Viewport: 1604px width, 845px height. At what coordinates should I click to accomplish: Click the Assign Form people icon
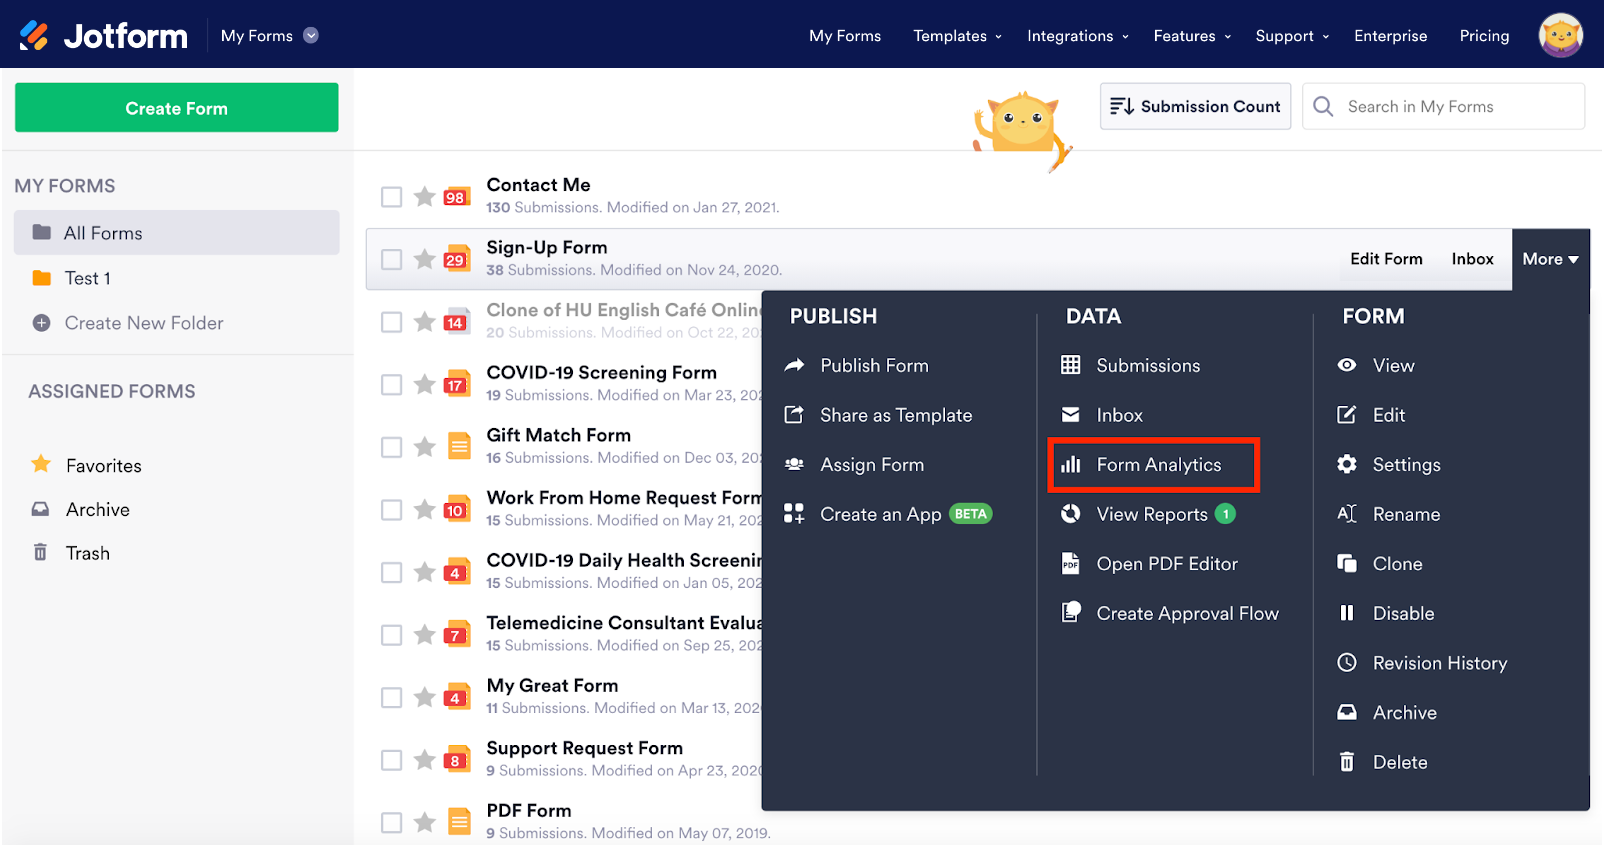click(794, 464)
